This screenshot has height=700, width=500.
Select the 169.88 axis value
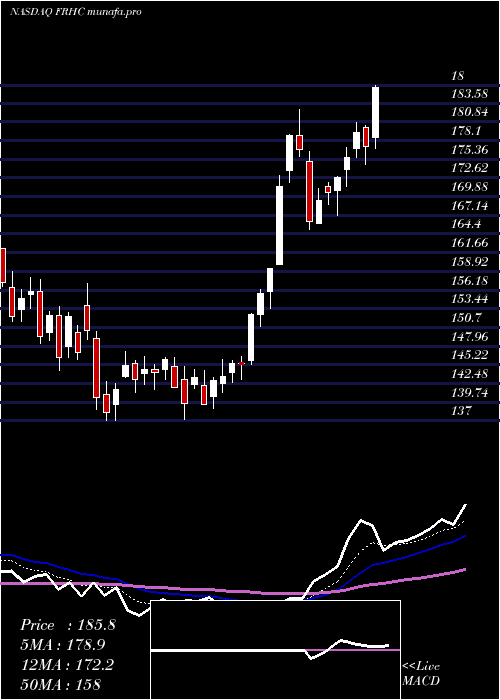pyautogui.click(x=470, y=187)
